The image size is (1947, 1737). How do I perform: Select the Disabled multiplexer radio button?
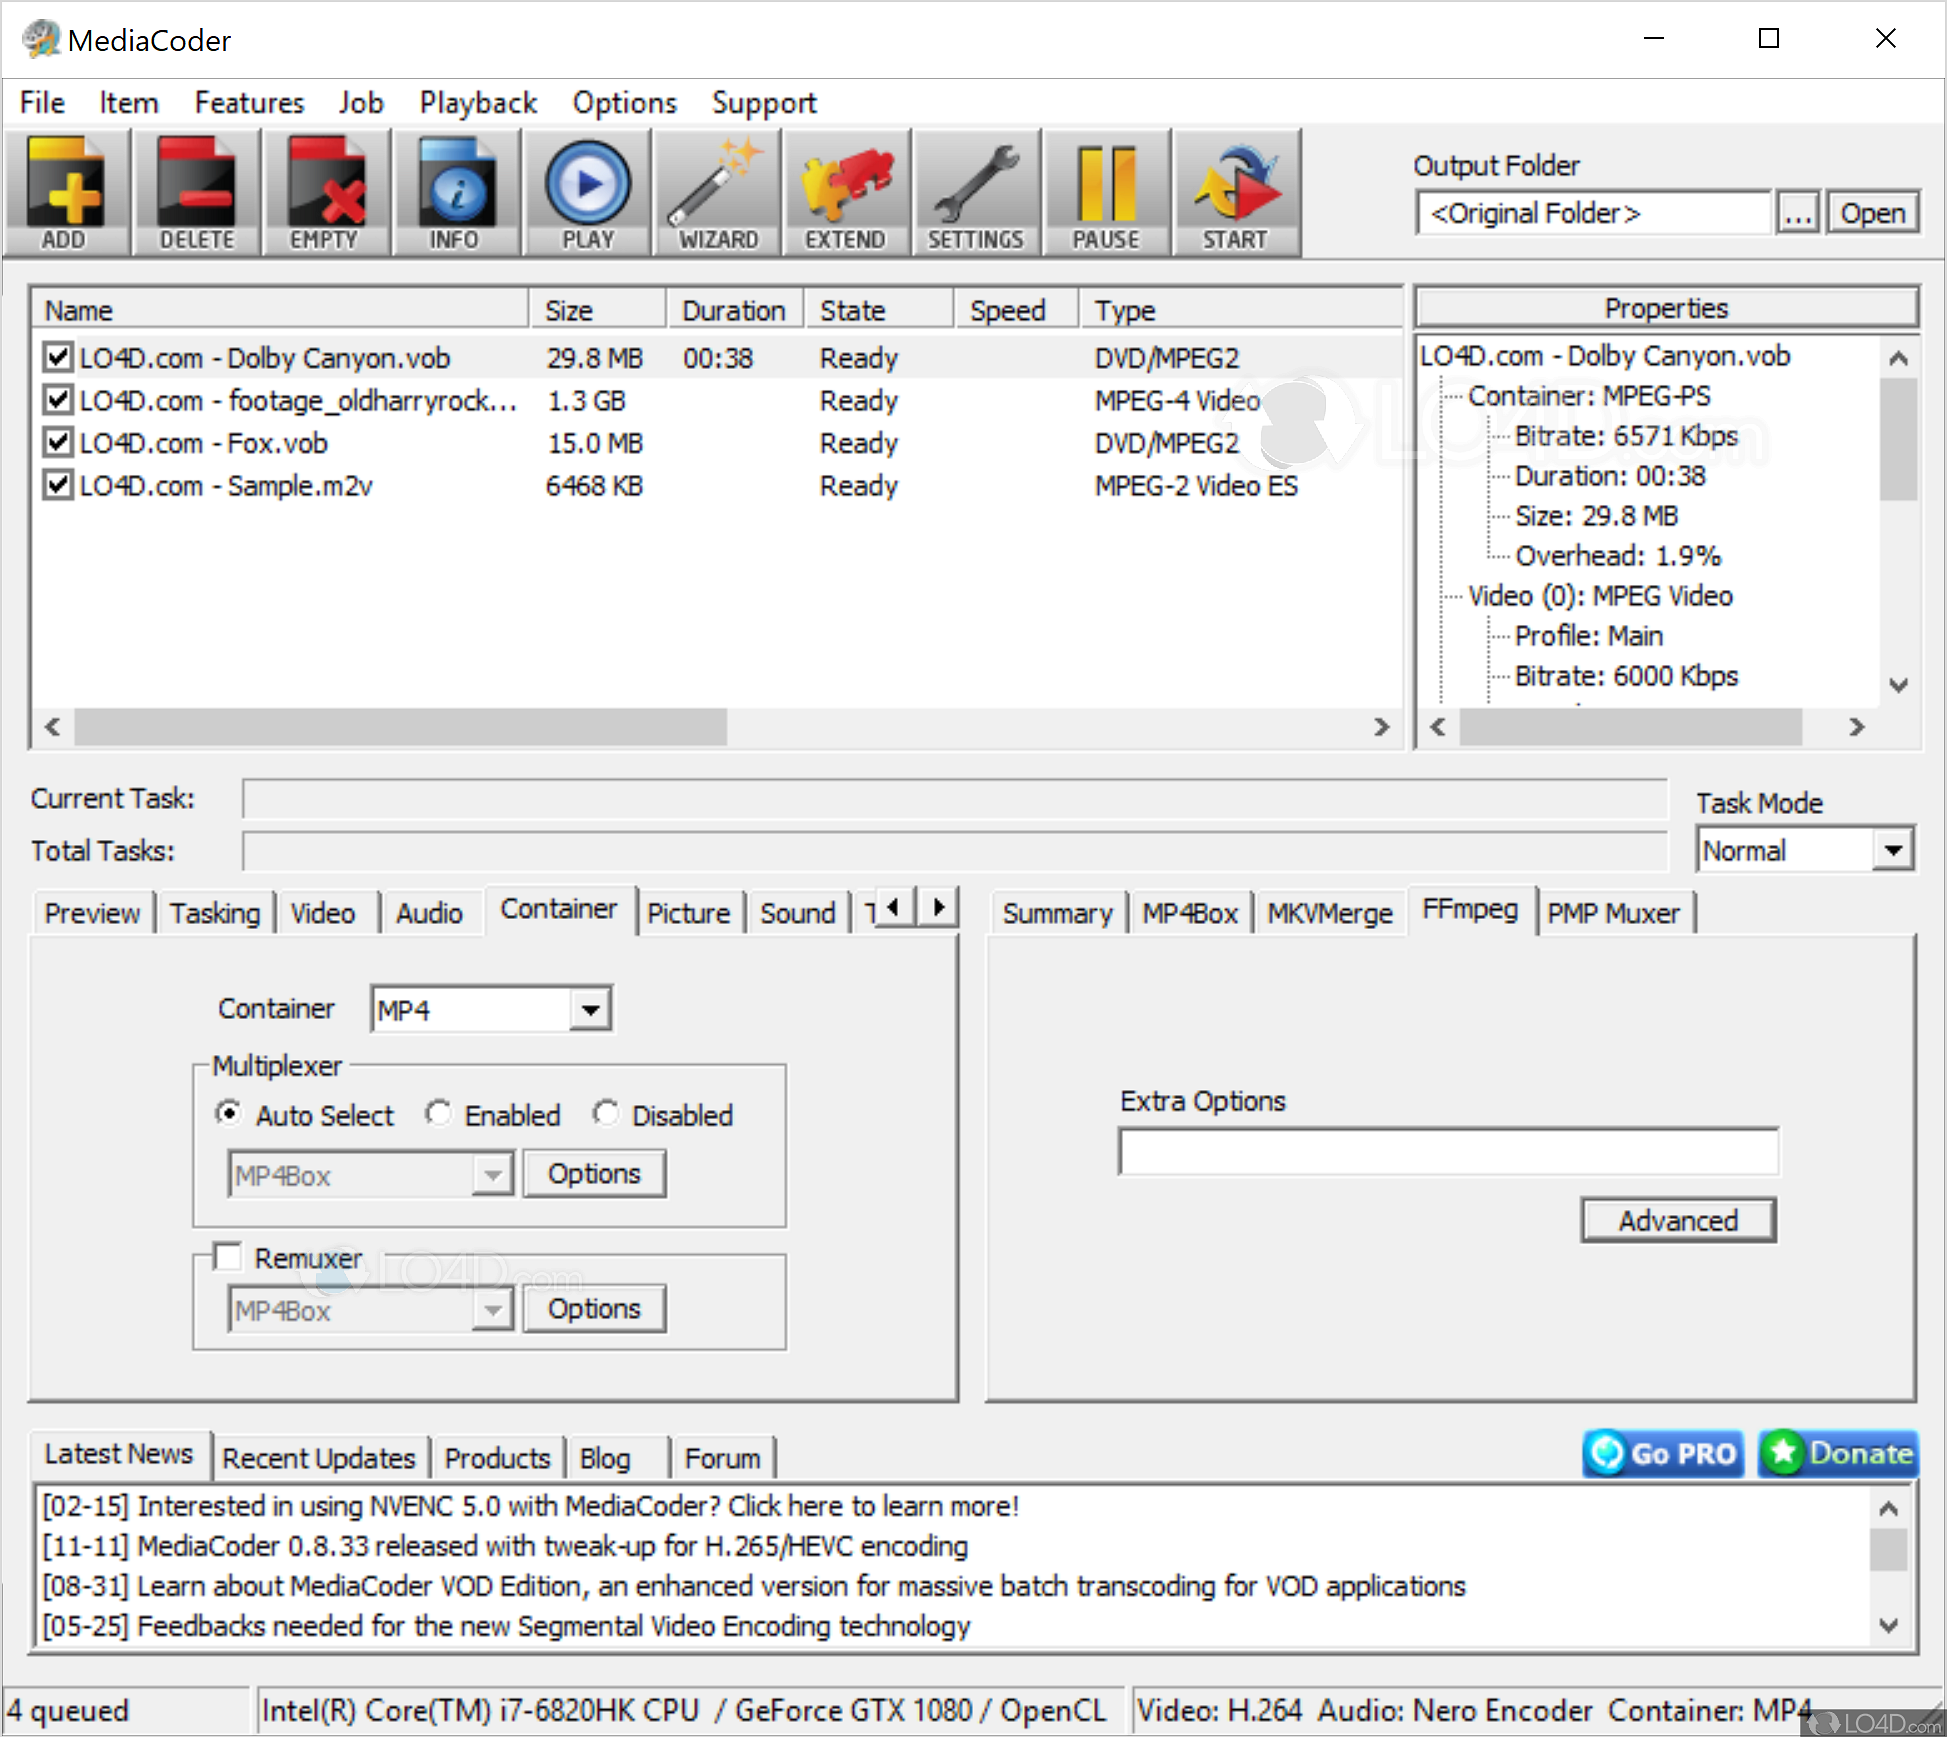[607, 1113]
